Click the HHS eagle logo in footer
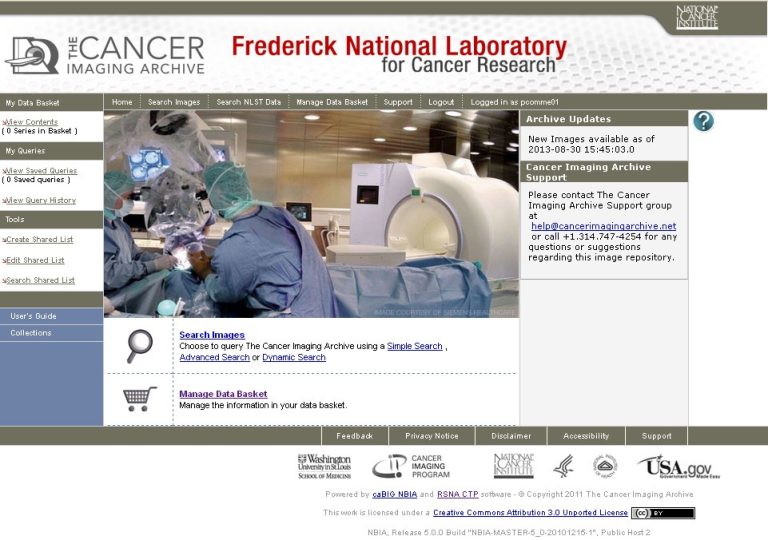Screen dimensions: 768x540 [563, 466]
